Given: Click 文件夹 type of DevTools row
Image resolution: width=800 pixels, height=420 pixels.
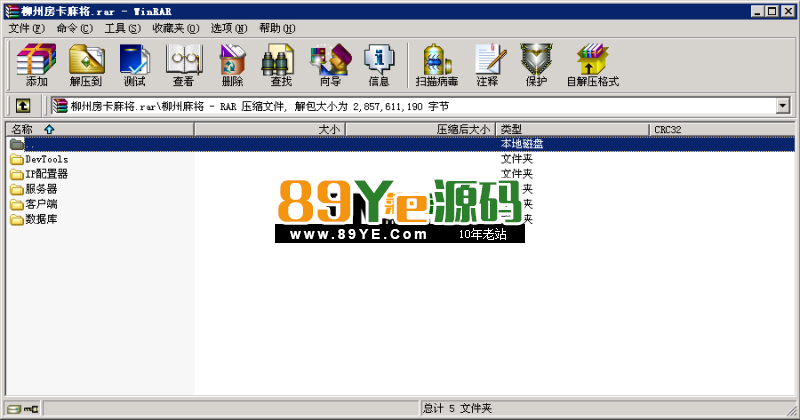Looking at the screenshot, I should pos(517,159).
